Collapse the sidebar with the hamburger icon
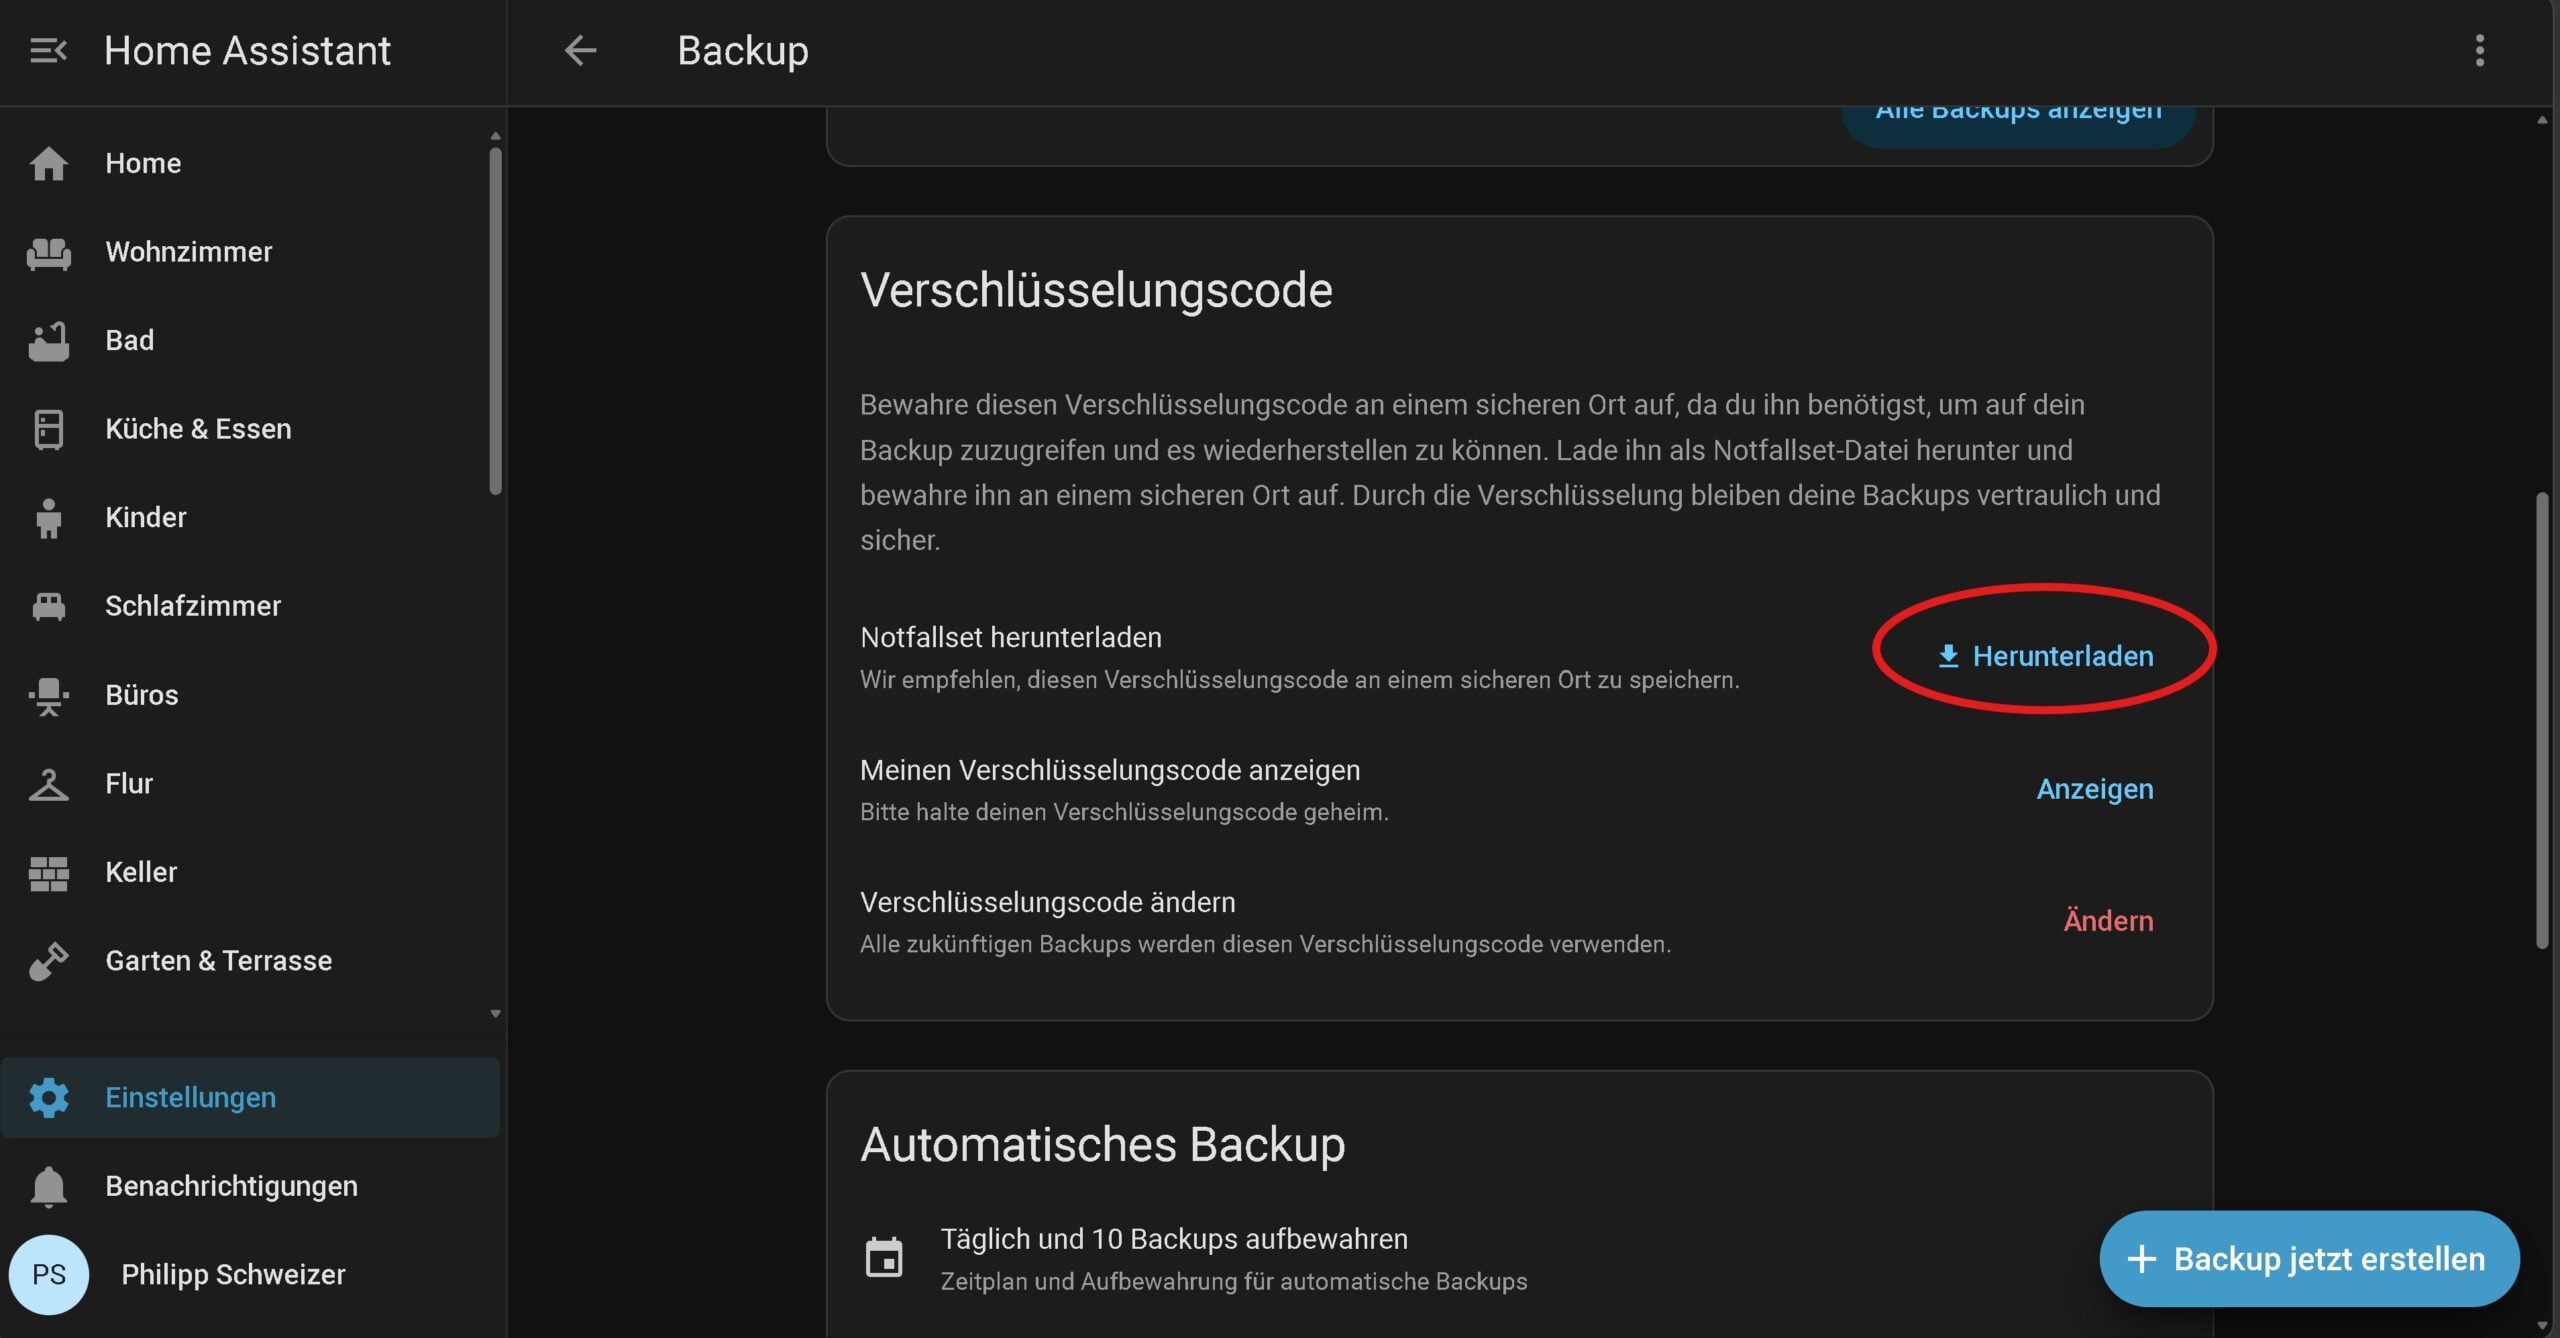 (x=48, y=50)
